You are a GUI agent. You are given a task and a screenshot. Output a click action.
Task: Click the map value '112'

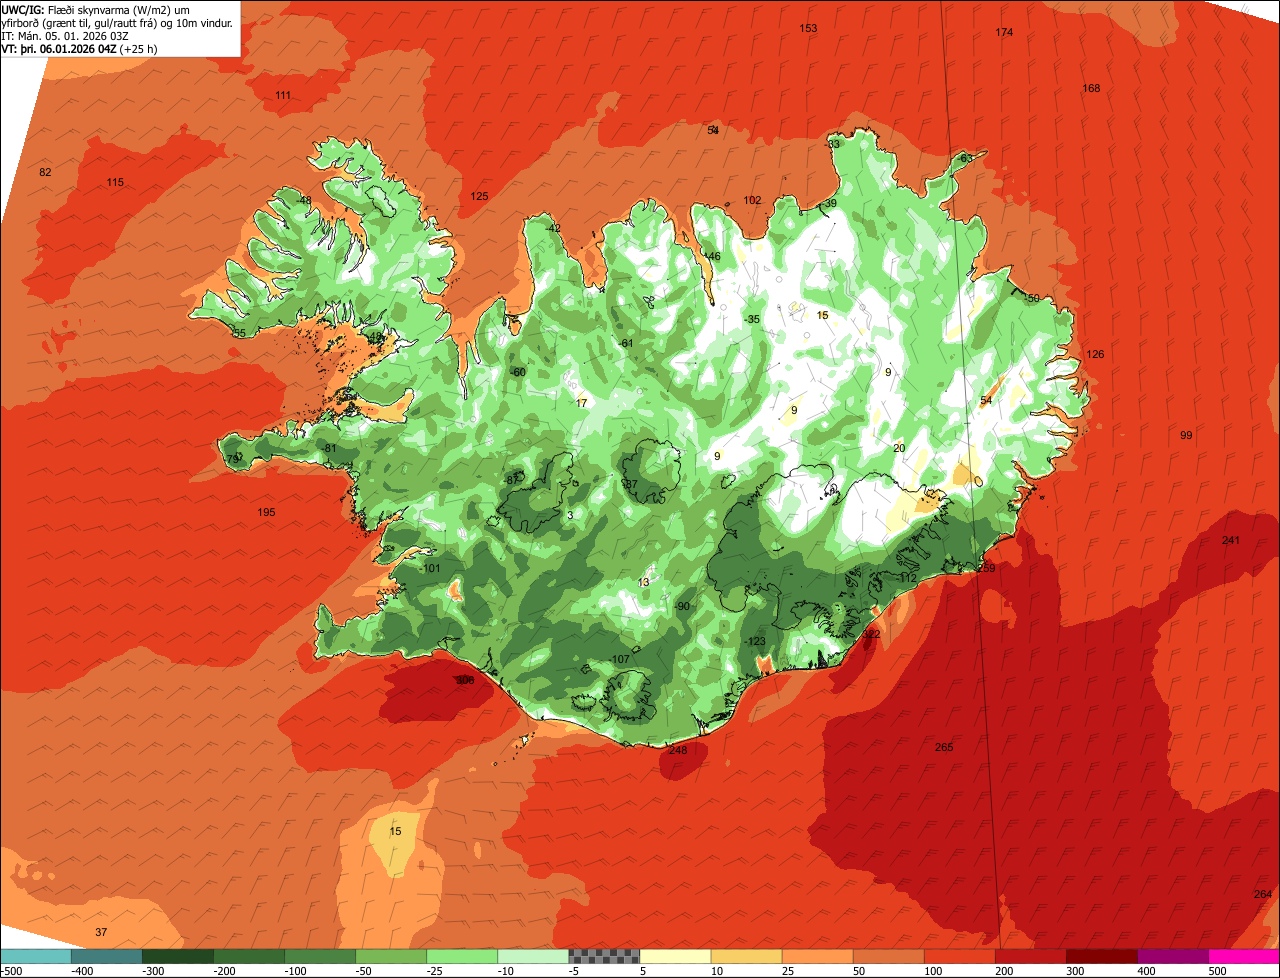907,578
